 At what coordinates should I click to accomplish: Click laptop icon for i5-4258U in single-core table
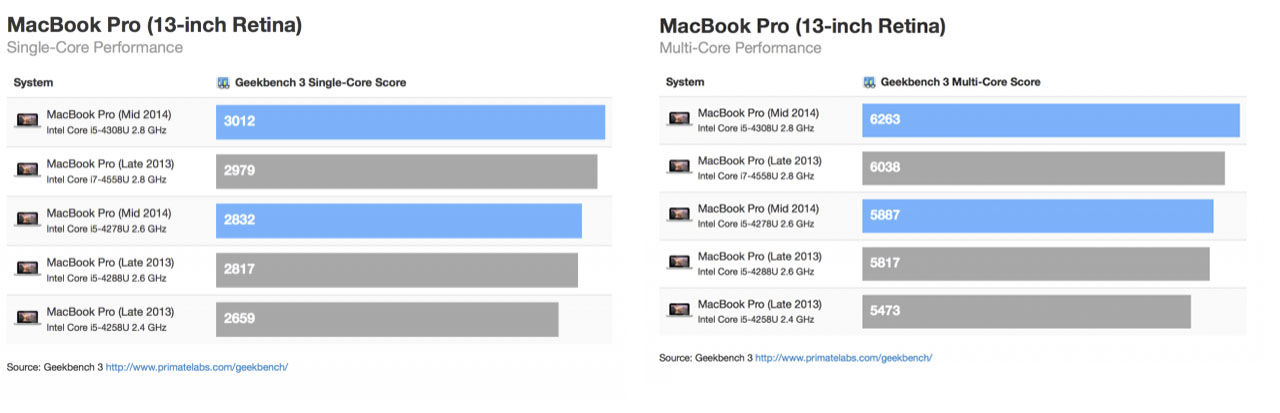[28, 318]
